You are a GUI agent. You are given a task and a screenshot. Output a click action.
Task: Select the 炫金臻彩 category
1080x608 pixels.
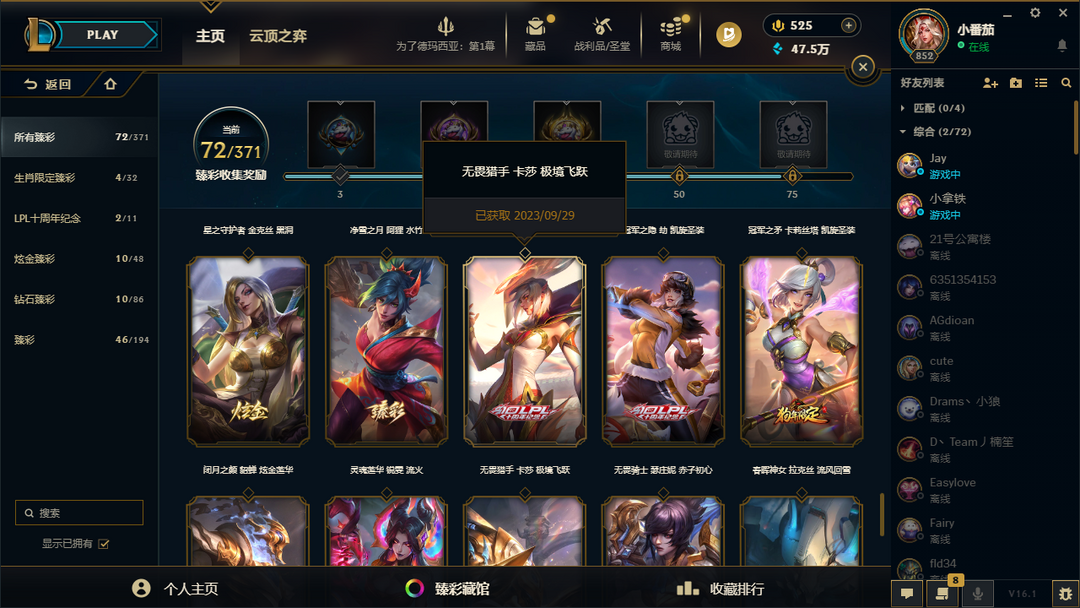pos(80,259)
